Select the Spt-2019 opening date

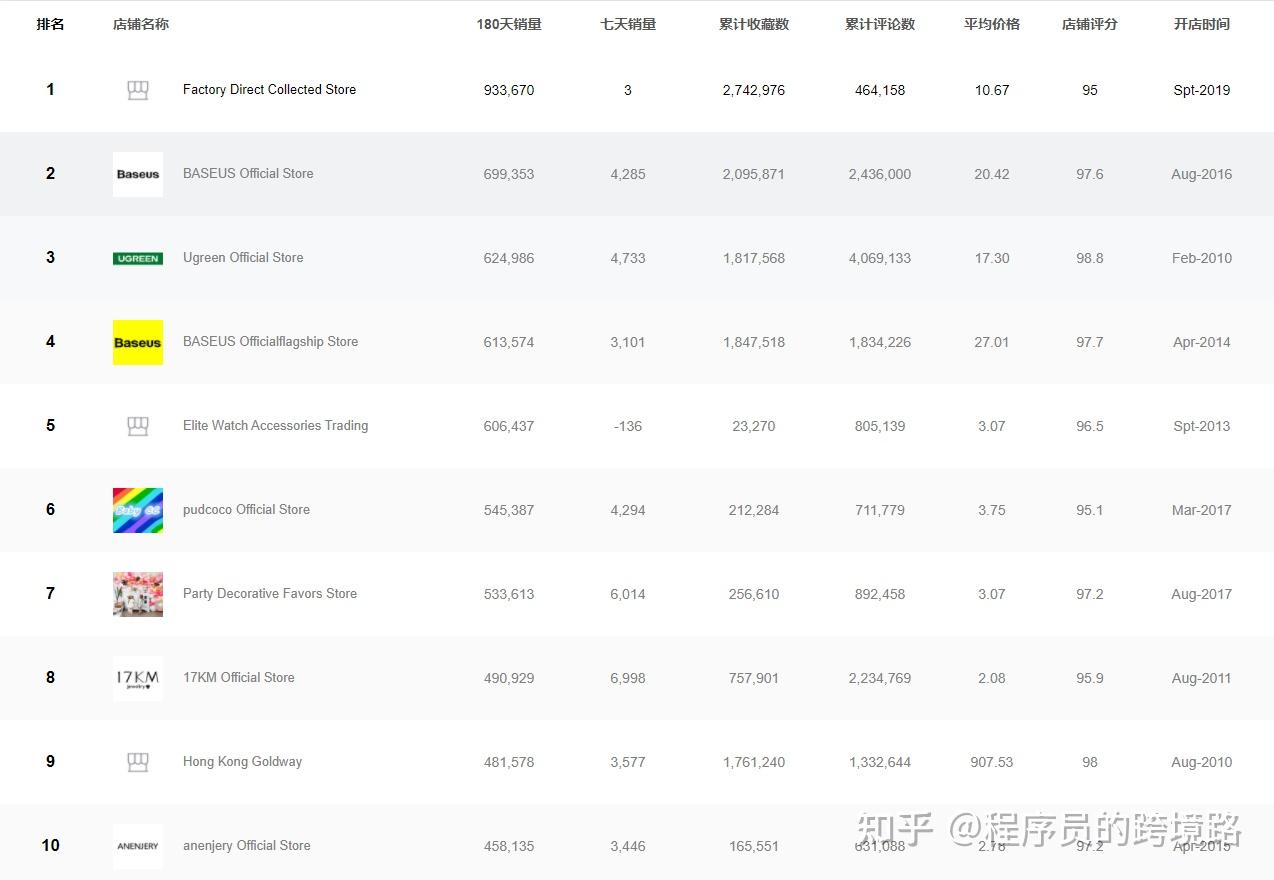click(1202, 90)
